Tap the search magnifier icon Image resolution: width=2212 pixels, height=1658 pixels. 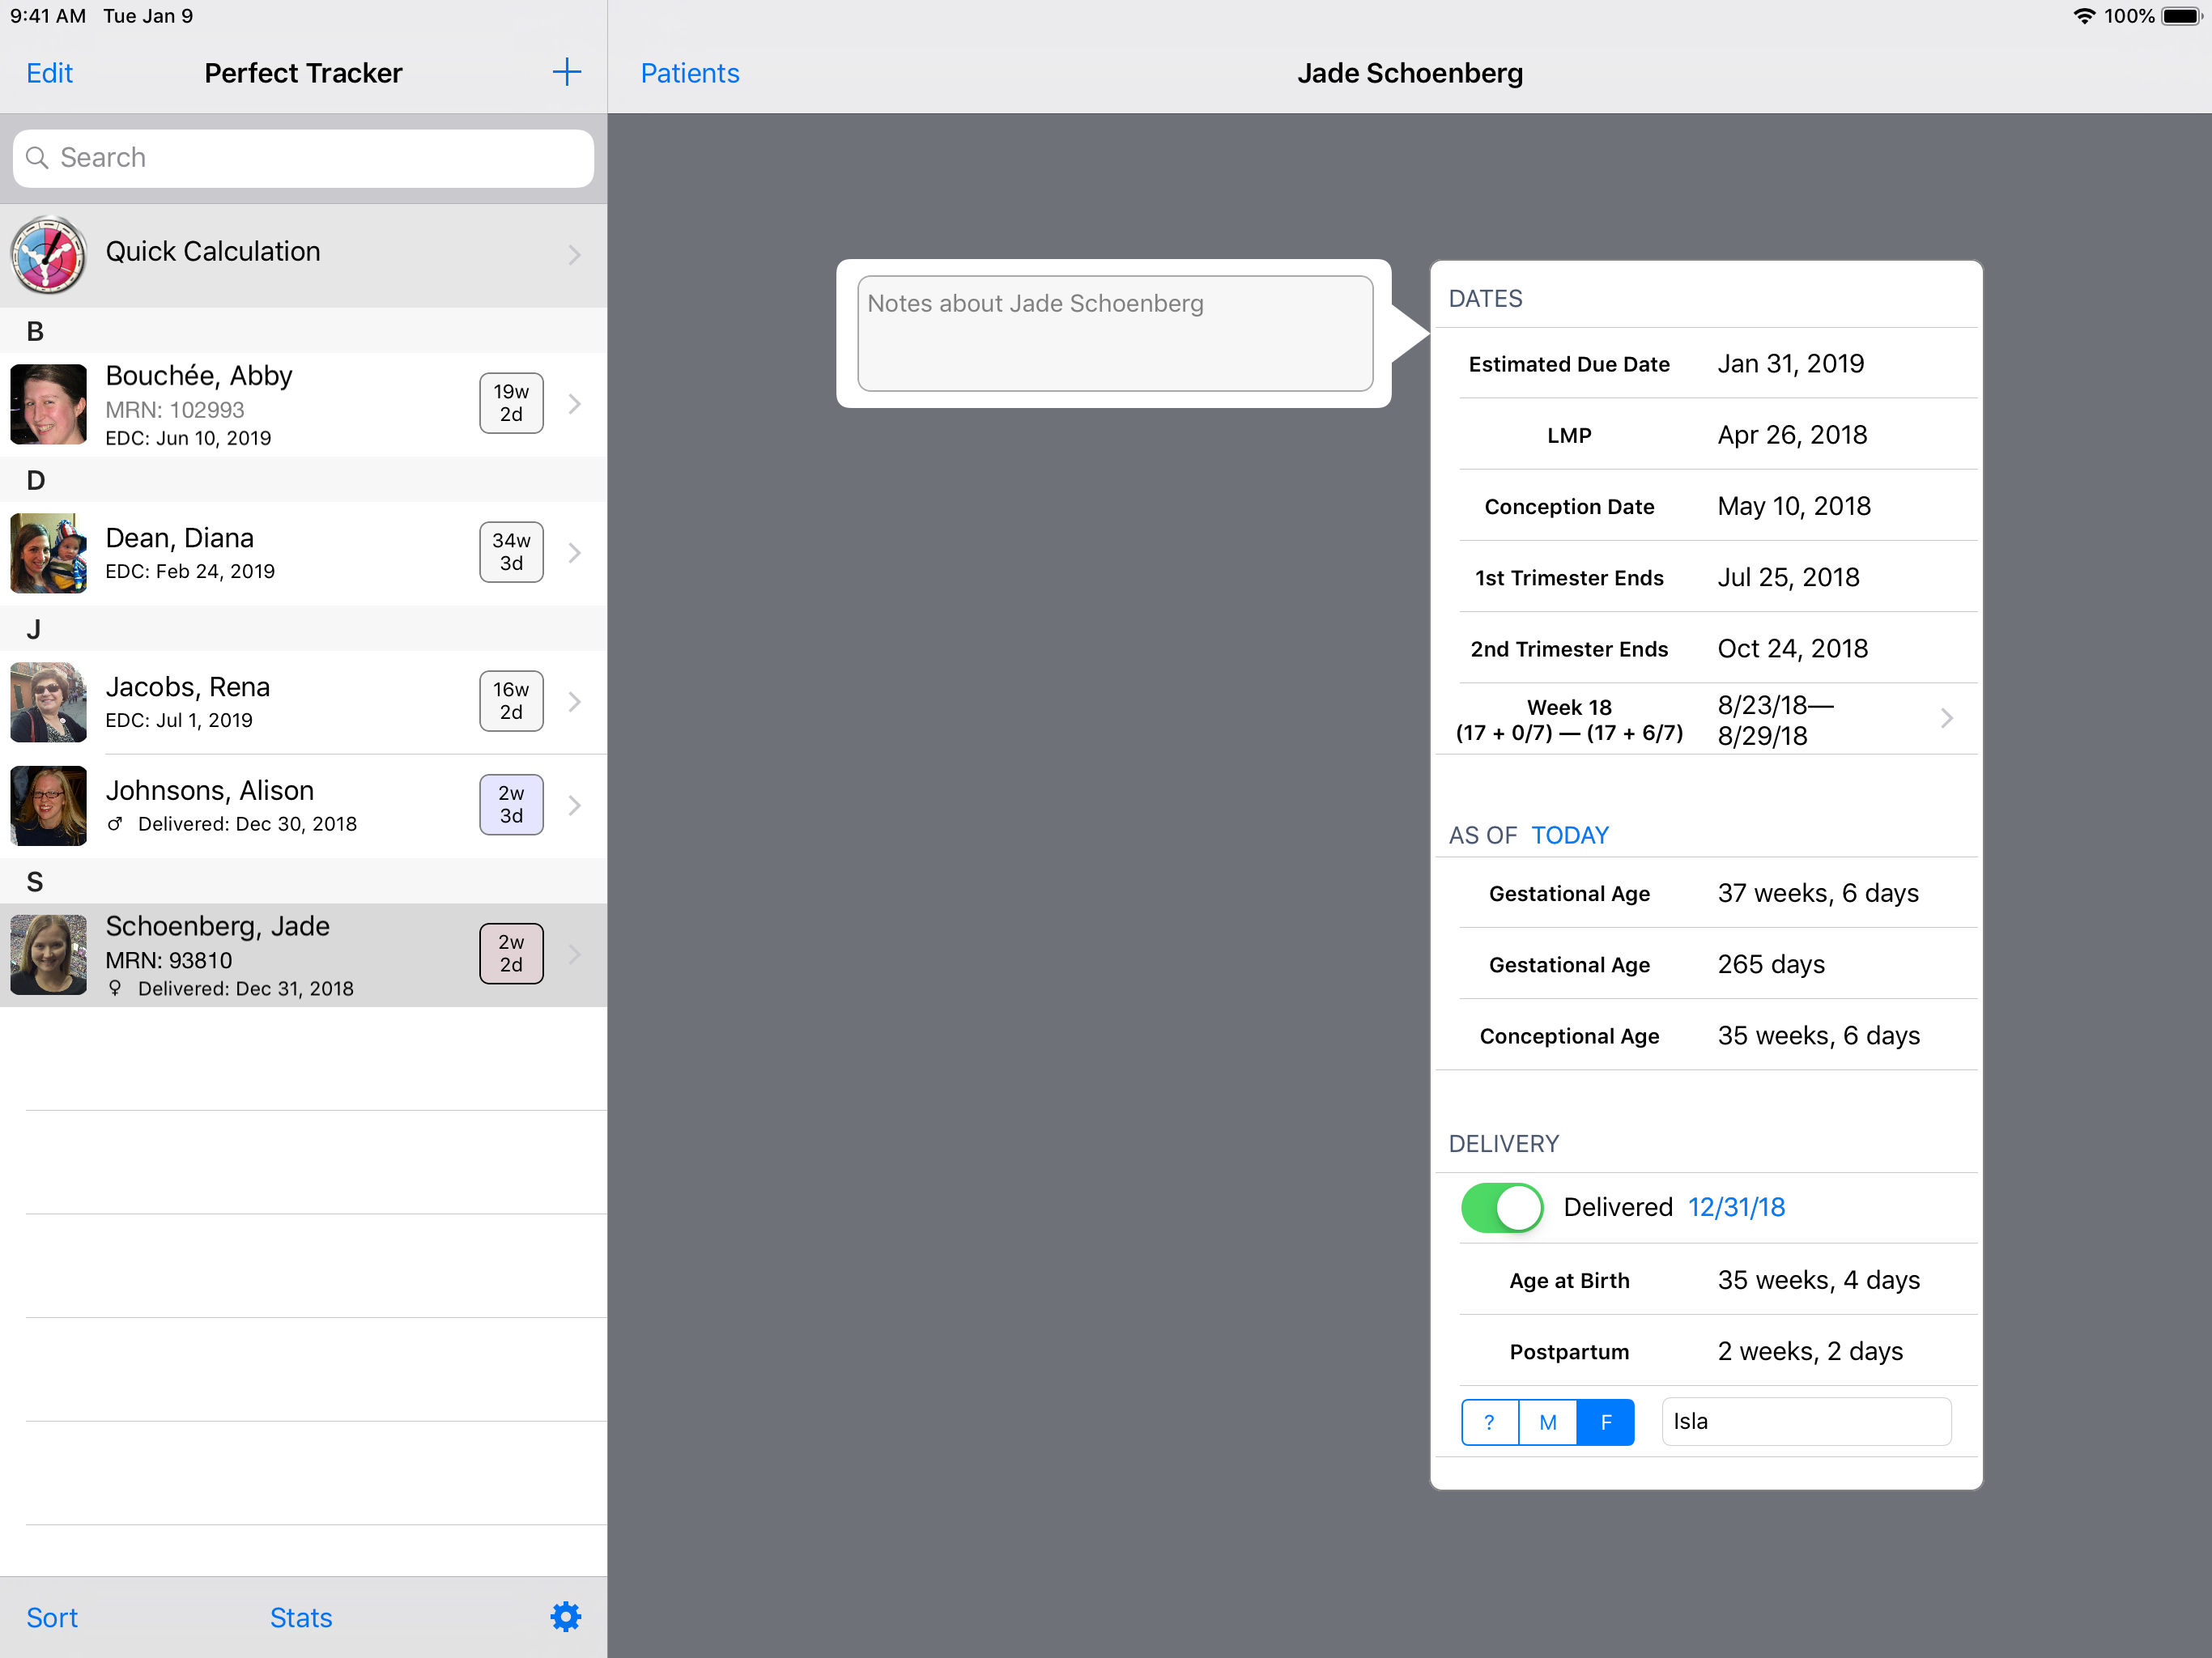(37, 158)
